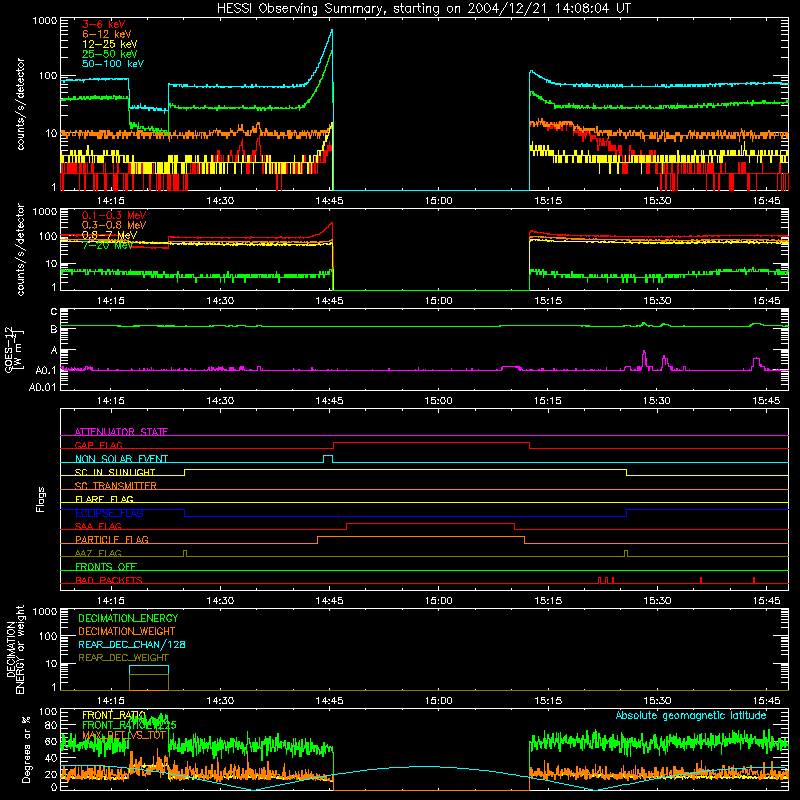Pick the 50-100 keV legend label
The height and width of the screenshot is (800, 800).
[113, 64]
